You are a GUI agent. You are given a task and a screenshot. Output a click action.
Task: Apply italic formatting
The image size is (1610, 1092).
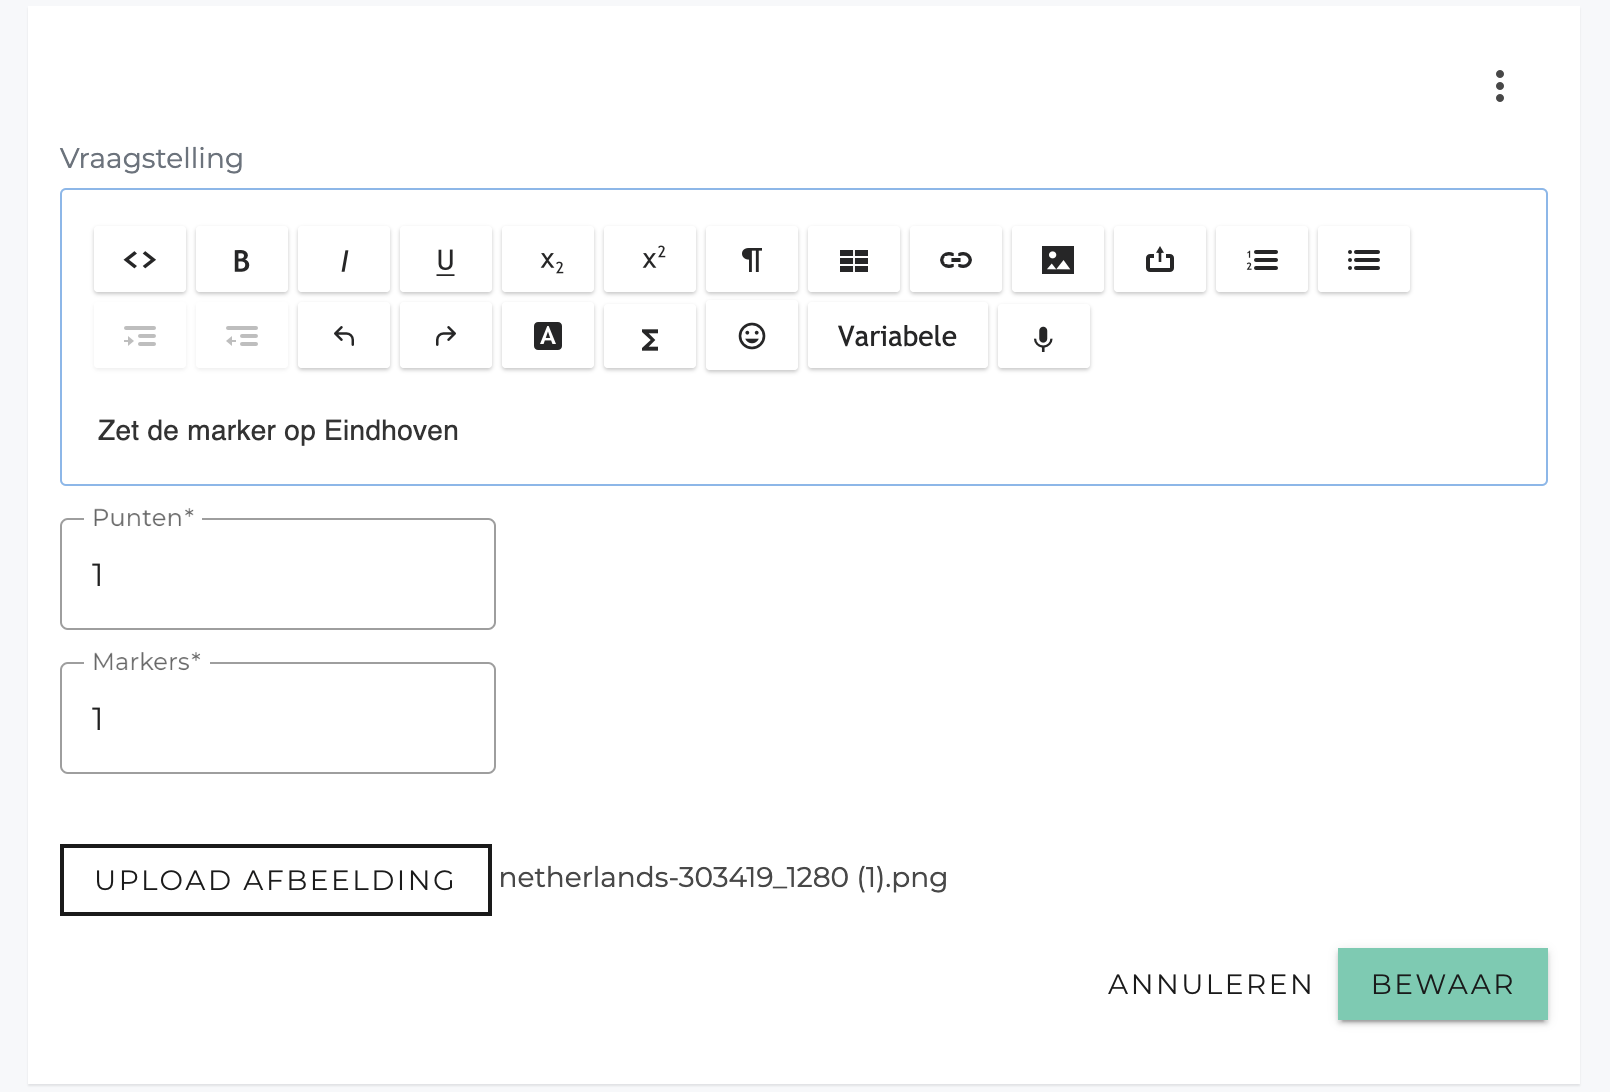[344, 260]
